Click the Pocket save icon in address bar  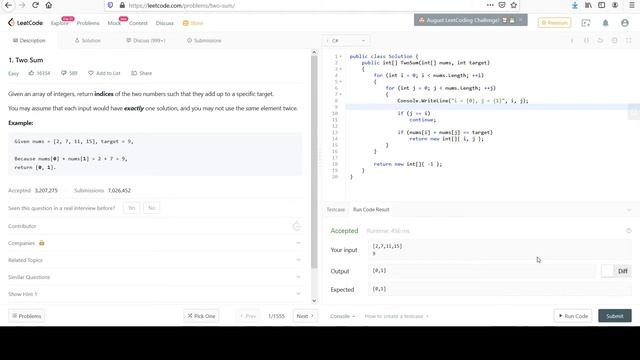click(502, 5)
